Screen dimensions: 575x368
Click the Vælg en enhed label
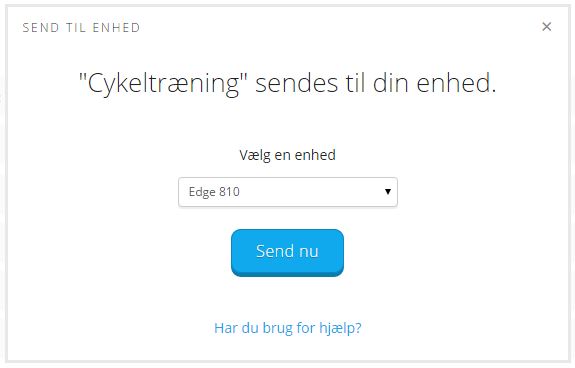pyautogui.click(x=288, y=155)
